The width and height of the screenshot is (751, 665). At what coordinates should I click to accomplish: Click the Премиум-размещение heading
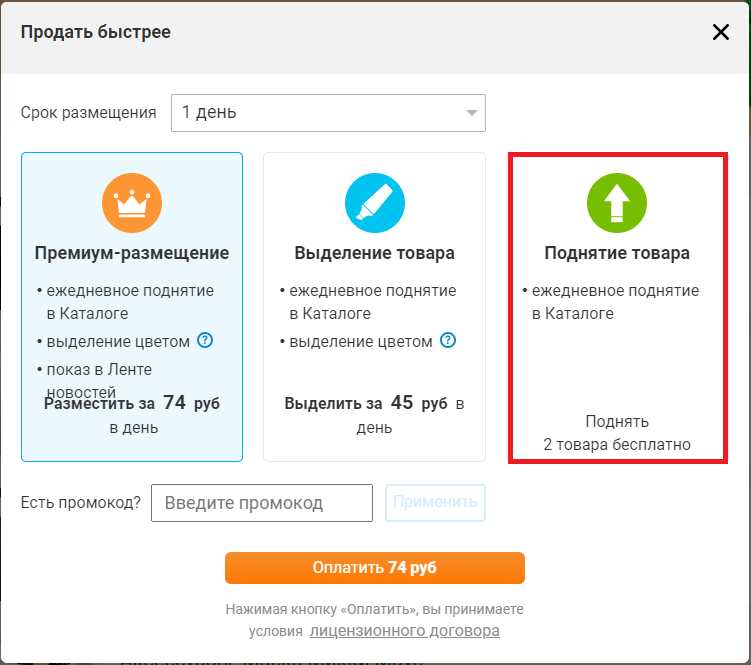132,253
